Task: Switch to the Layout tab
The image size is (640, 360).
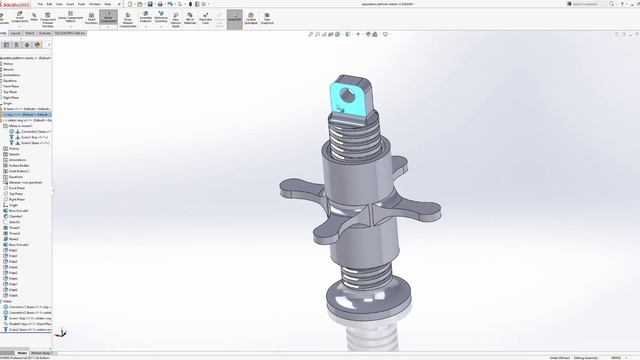Action: [x=16, y=33]
